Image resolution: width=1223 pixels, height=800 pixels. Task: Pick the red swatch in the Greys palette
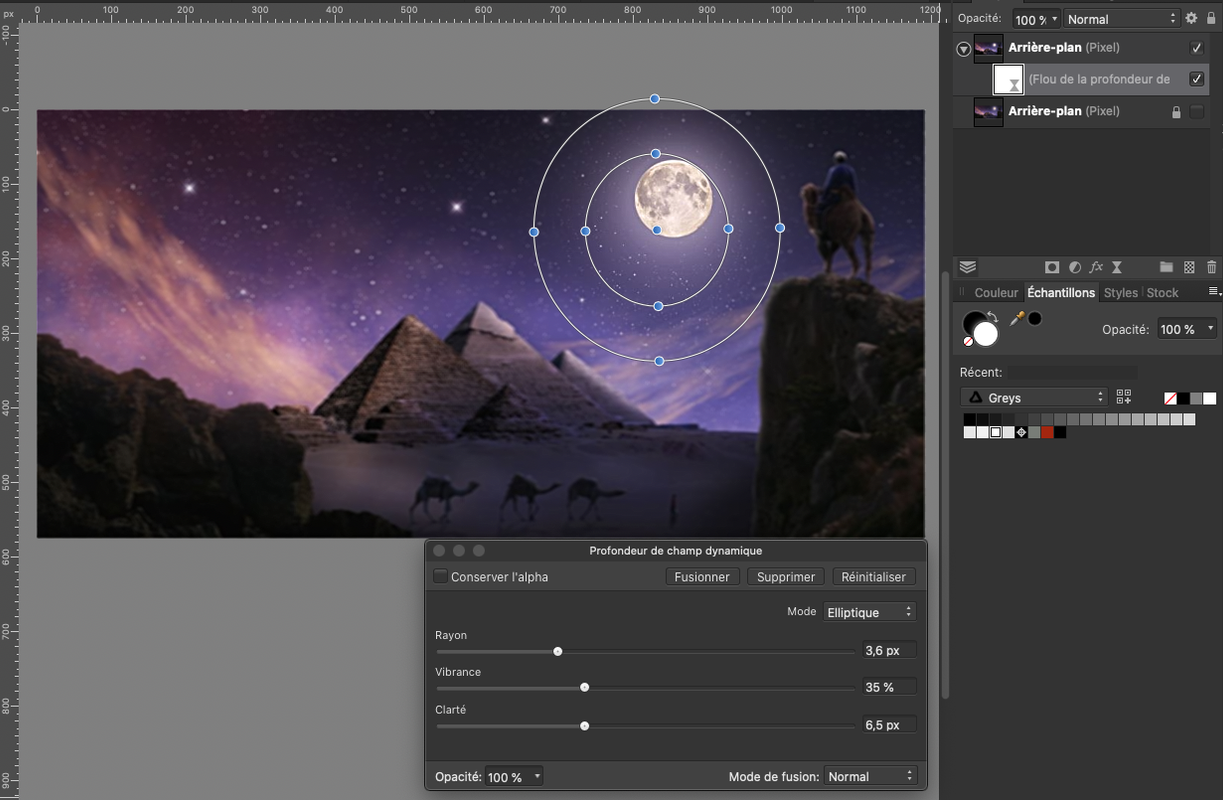(x=1047, y=432)
